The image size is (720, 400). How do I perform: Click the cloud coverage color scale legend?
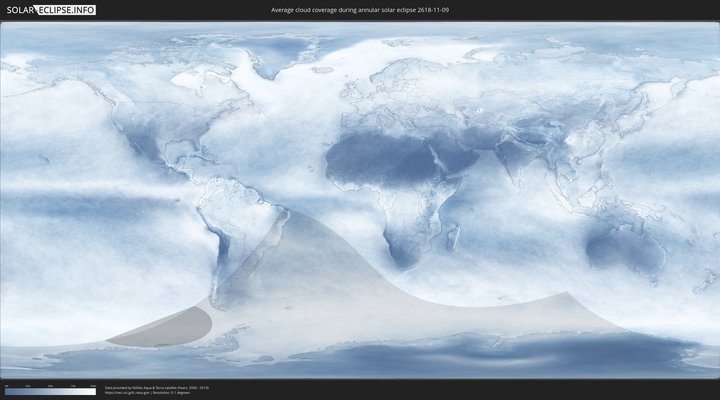tap(51, 392)
